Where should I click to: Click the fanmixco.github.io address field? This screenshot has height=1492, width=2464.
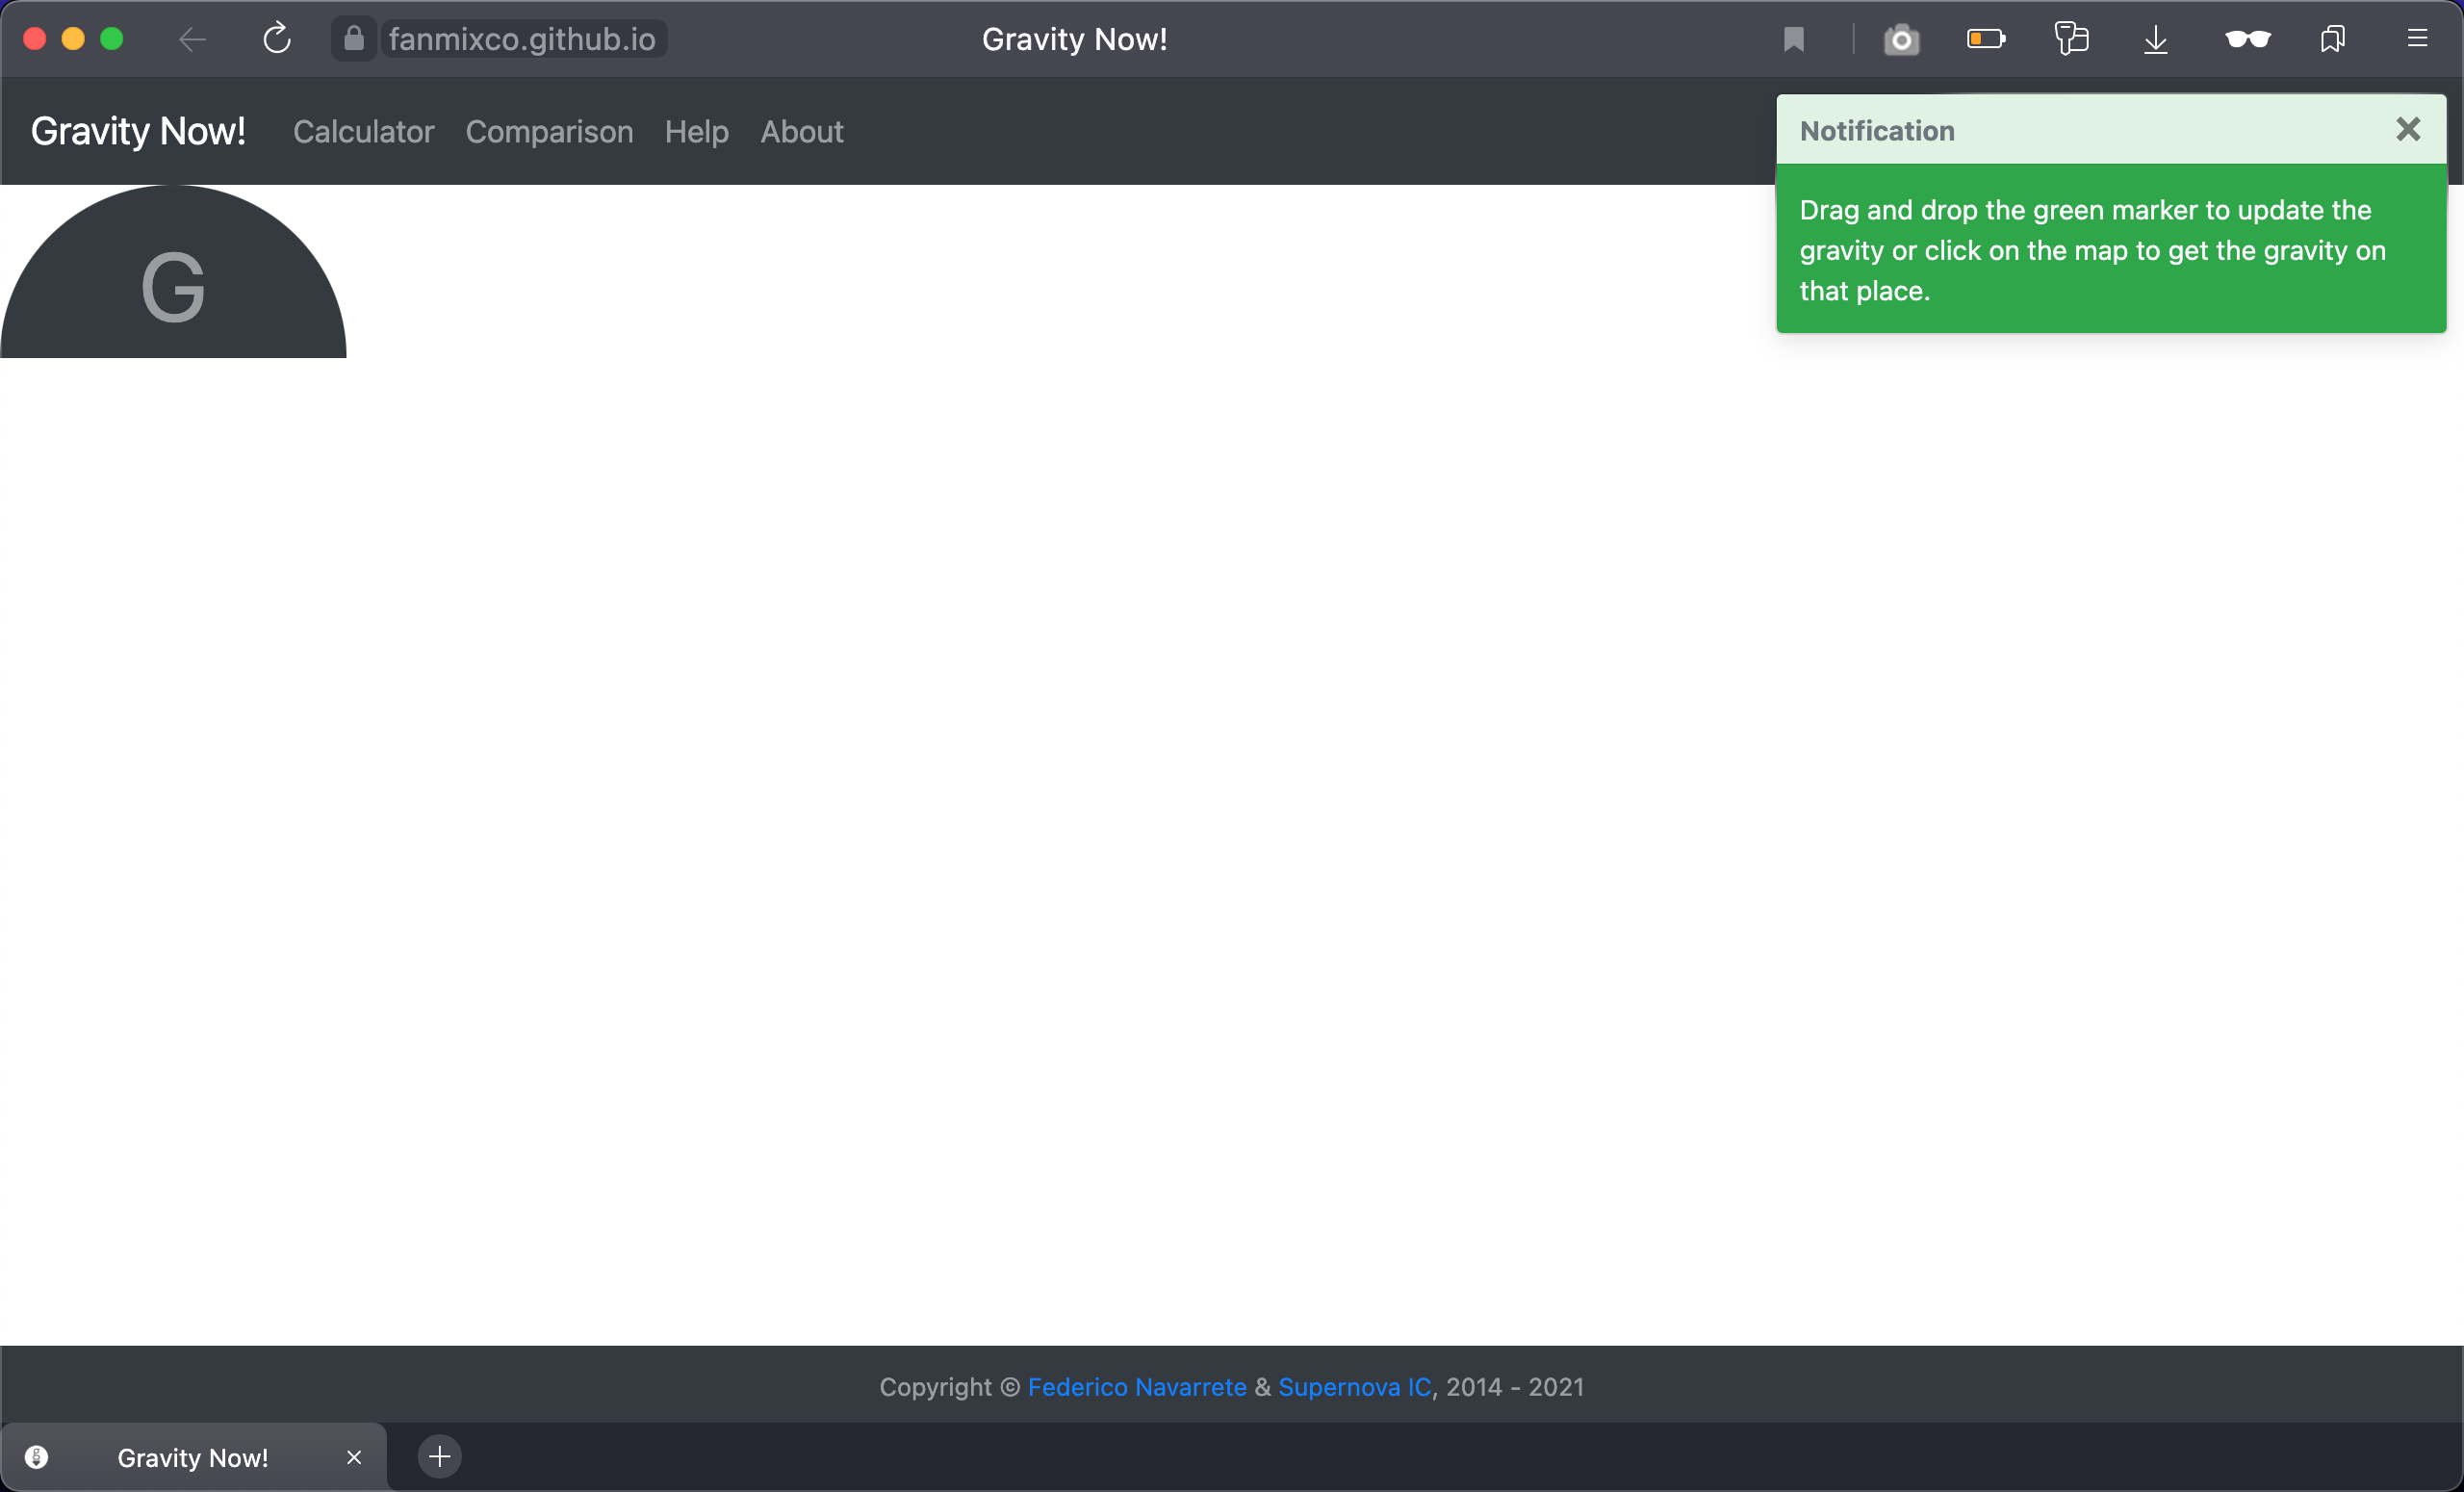(x=522, y=39)
